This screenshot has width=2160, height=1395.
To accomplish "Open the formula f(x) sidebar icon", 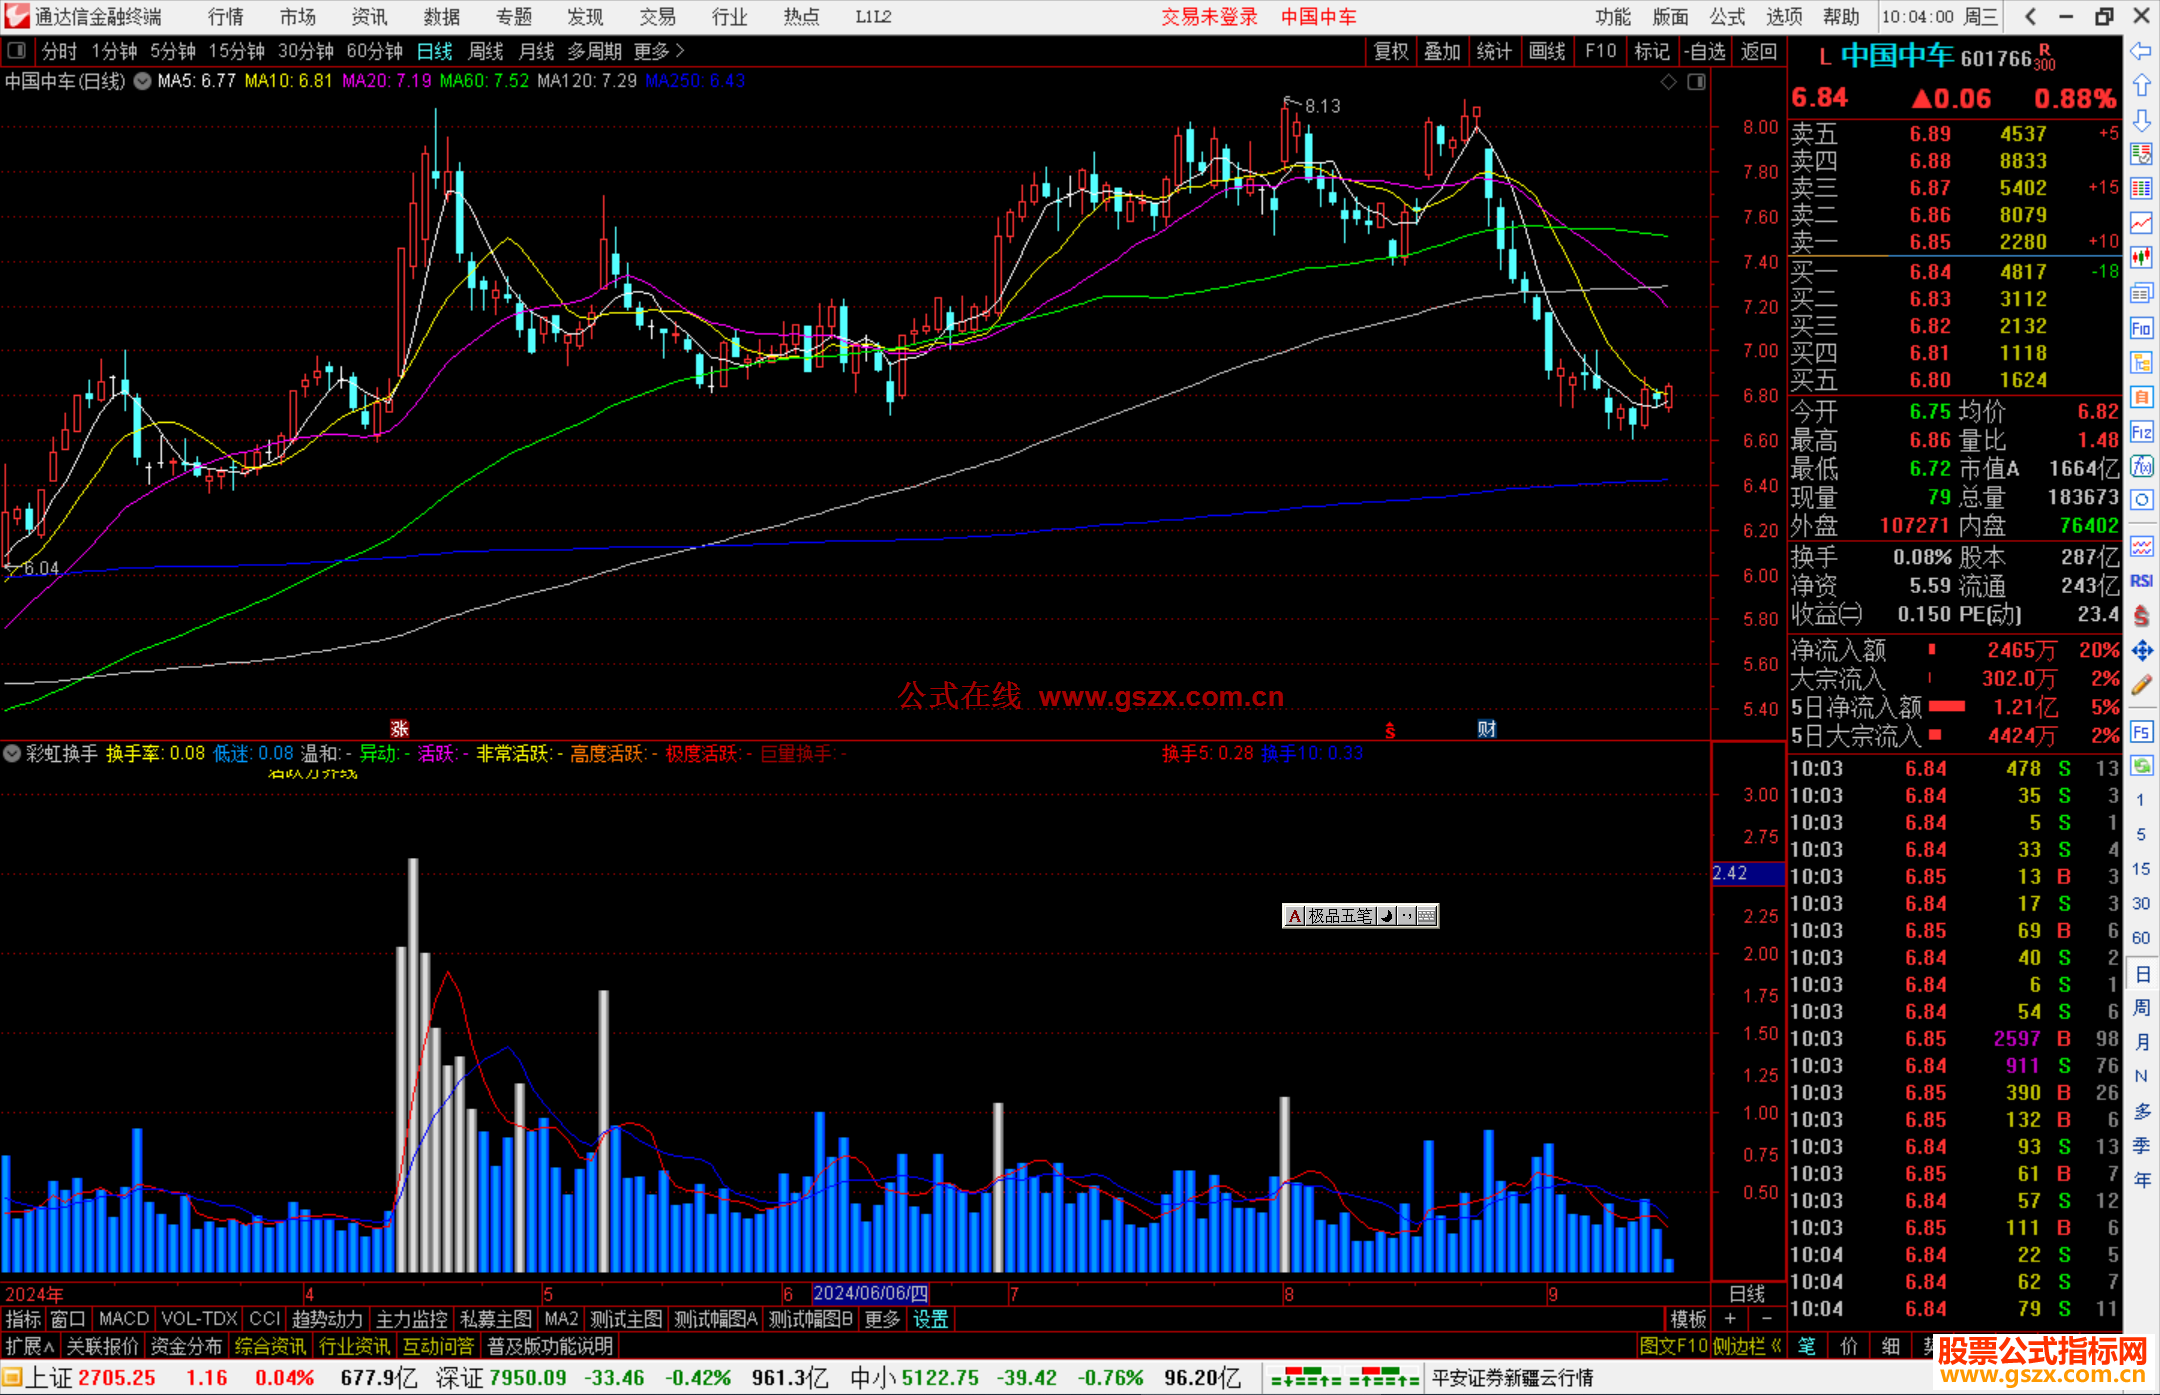I will point(2141,466).
